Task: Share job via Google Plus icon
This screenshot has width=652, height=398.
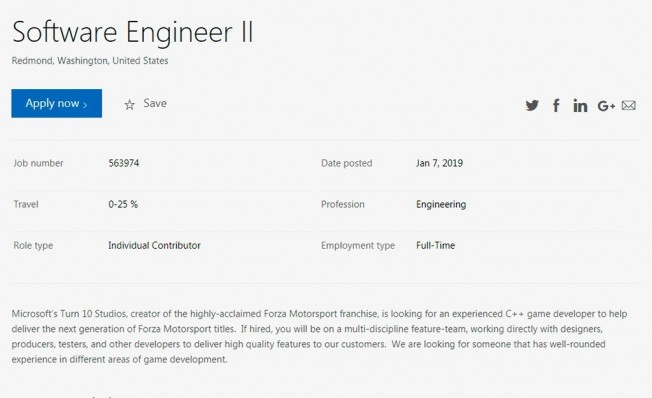Action: coord(606,106)
